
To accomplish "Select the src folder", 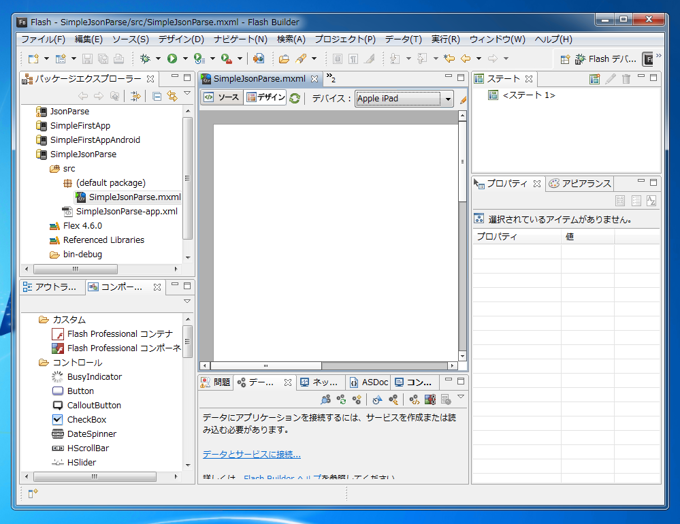I will pos(69,169).
